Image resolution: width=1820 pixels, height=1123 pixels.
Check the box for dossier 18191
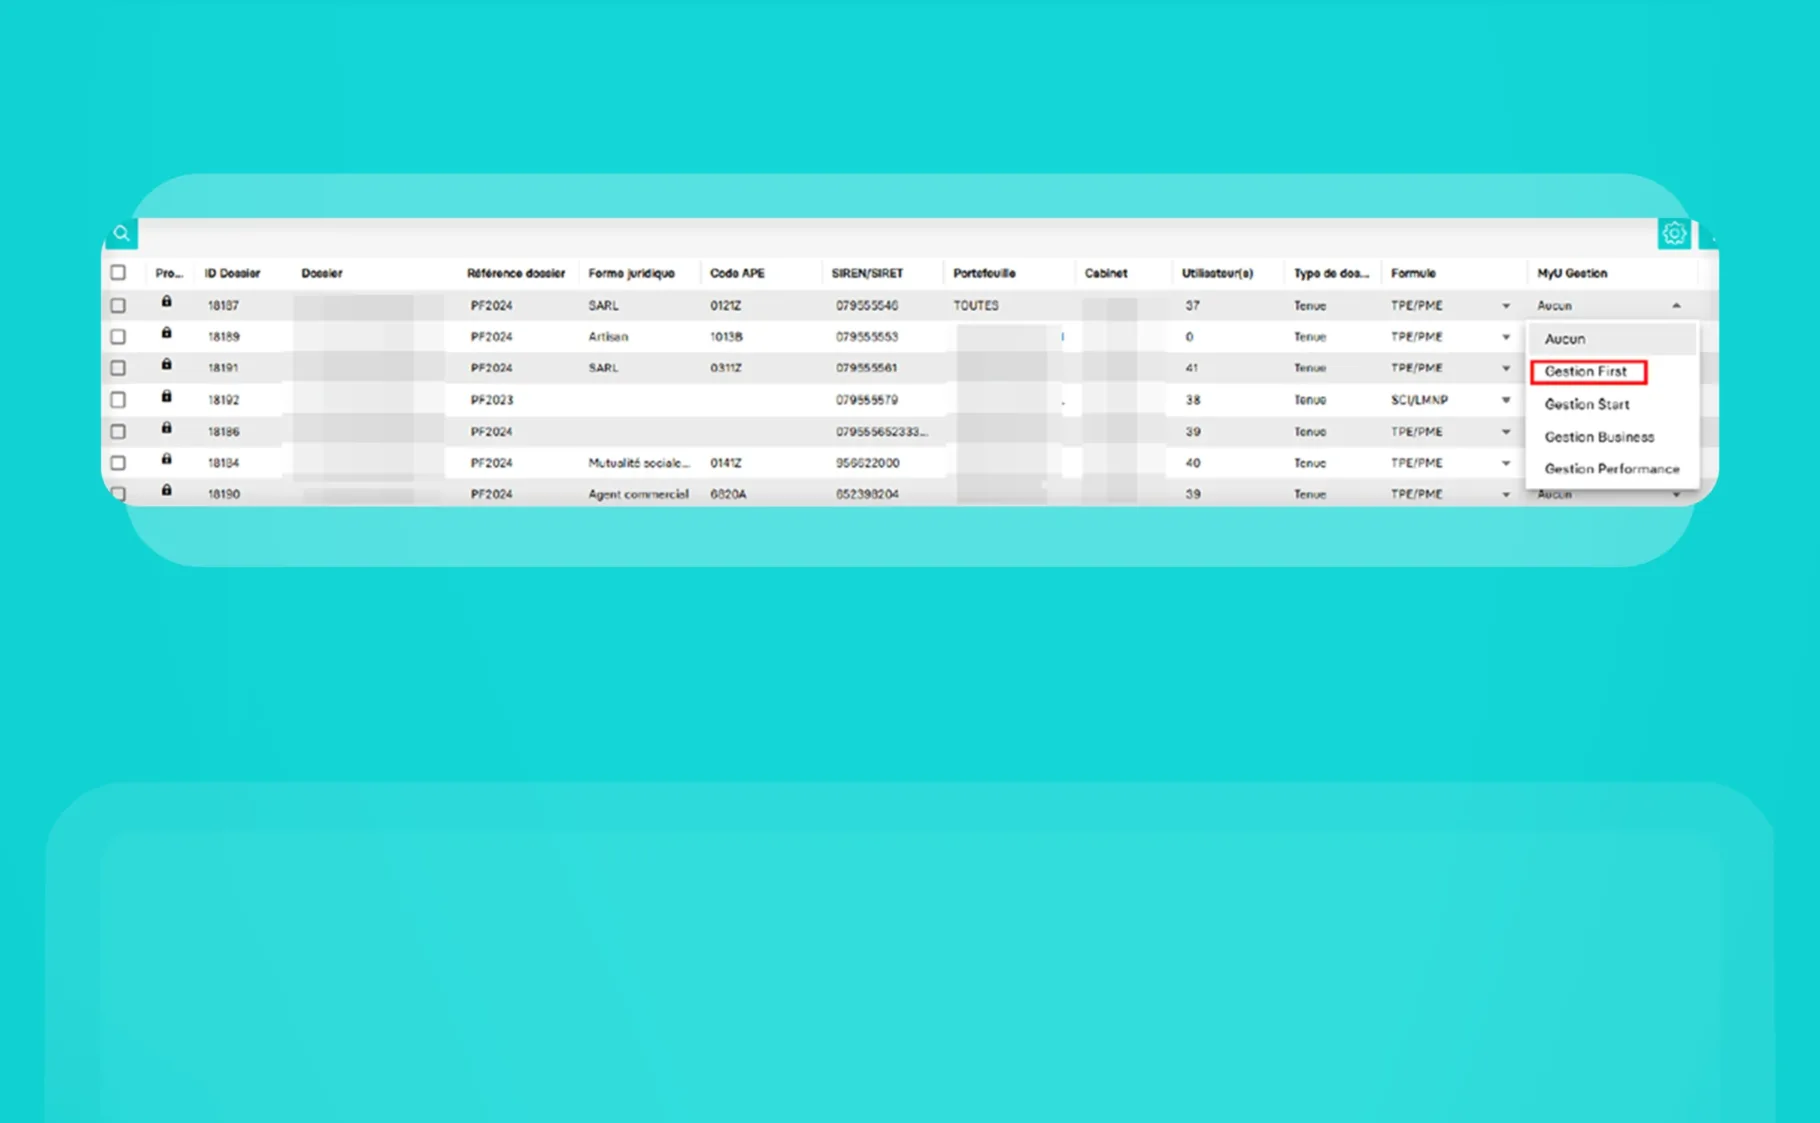pyautogui.click(x=118, y=368)
